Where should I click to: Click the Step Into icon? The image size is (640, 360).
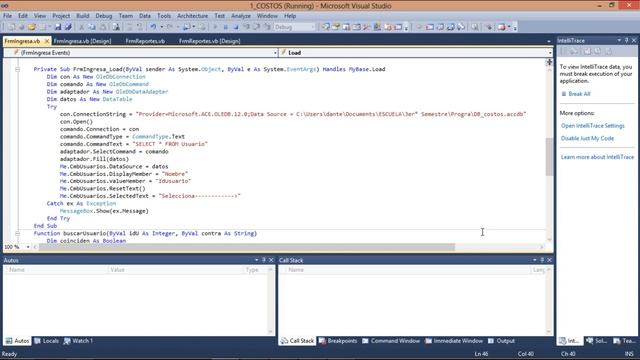tap(247, 27)
